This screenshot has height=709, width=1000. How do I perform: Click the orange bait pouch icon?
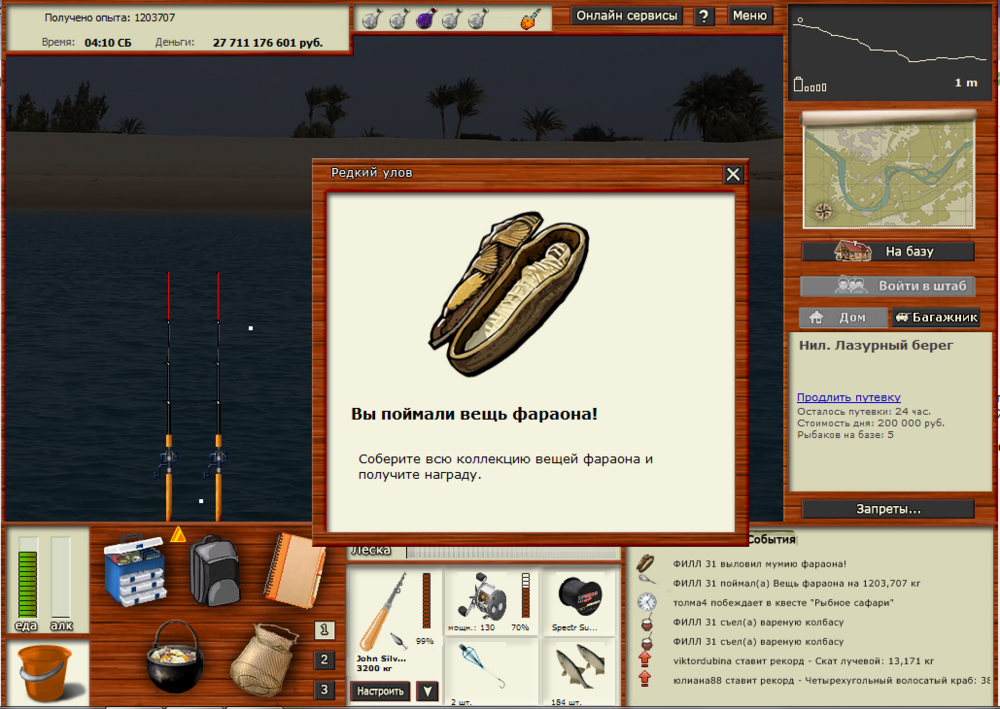[x=531, y=19]
